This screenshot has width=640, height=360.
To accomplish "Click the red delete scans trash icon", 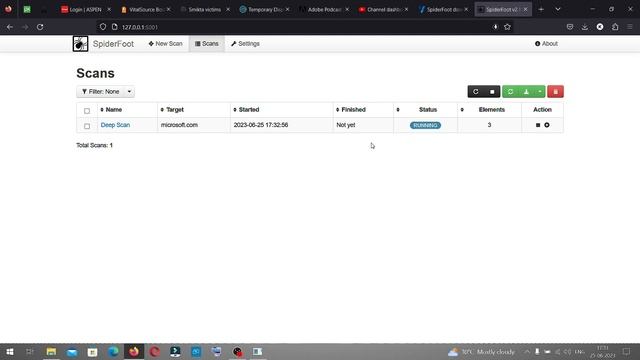I will (x=556, y=91).
